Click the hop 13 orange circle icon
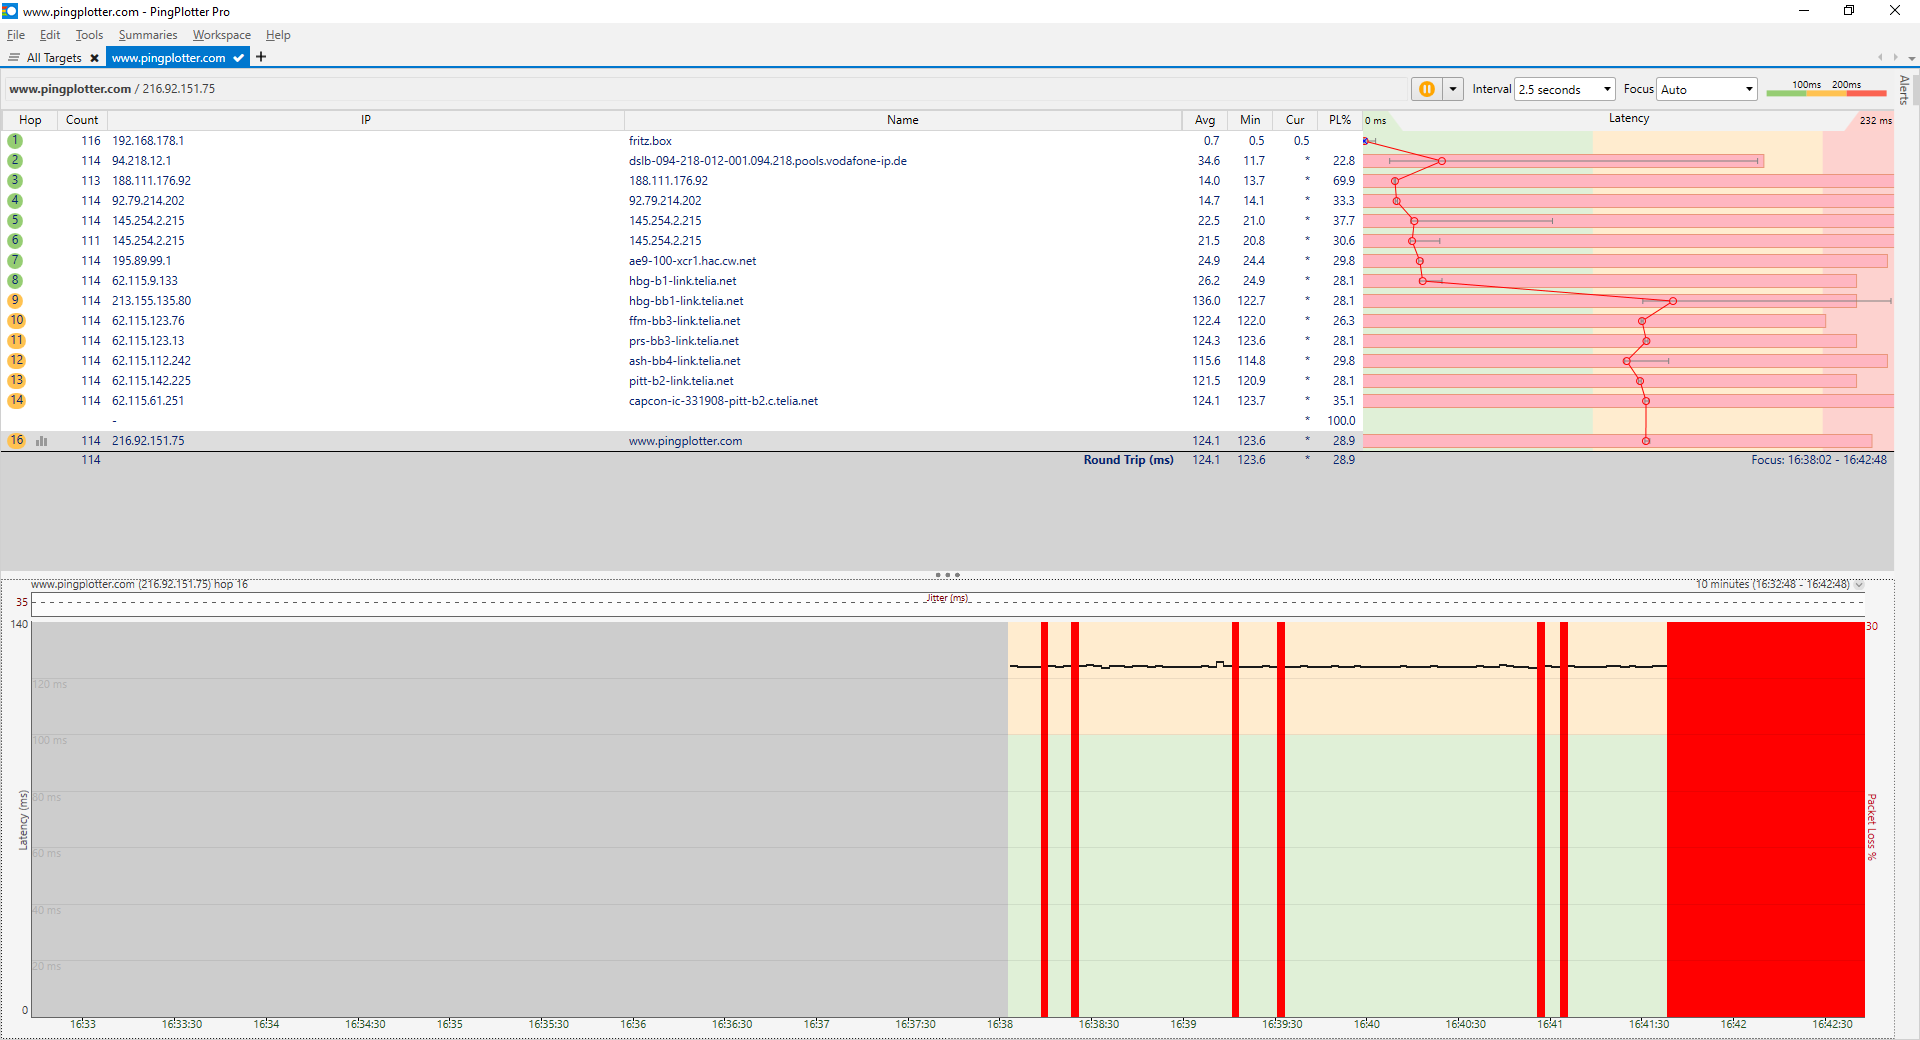Screen dimensions: 1920x1040 16,381
